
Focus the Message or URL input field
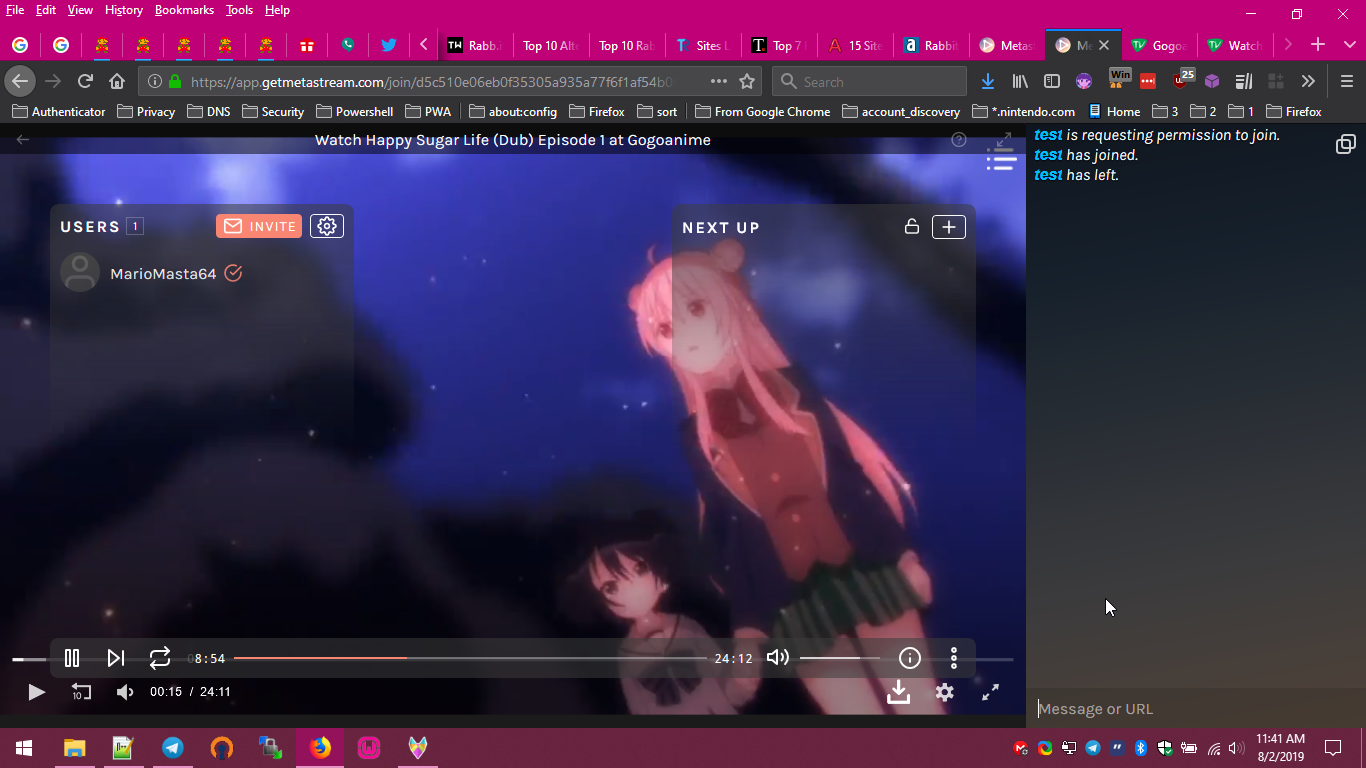[x=1196, y=709]
